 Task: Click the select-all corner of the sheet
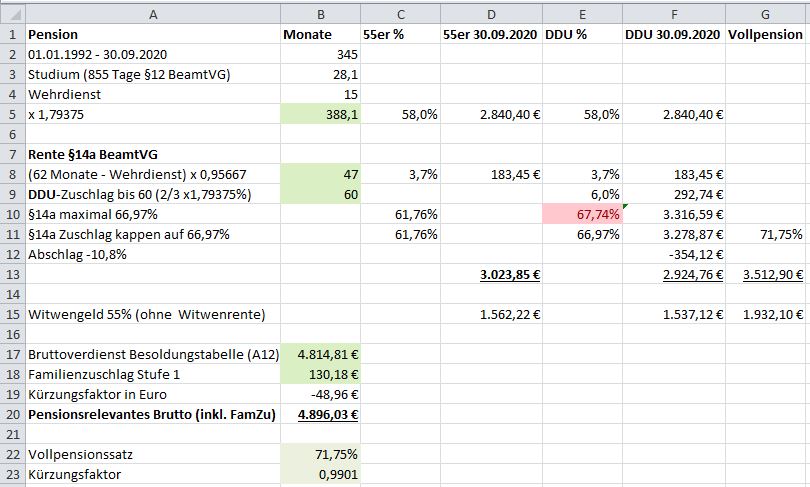[x=11, y=11]
